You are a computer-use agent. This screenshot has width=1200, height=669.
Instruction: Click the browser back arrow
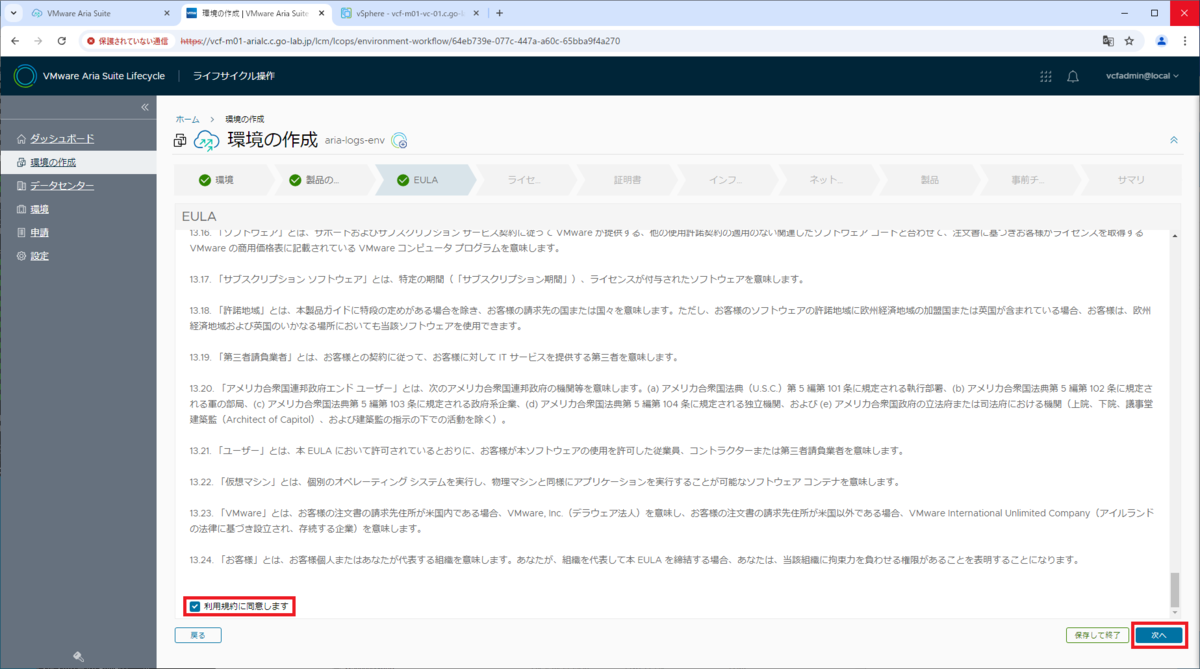[x=16, y=41]
